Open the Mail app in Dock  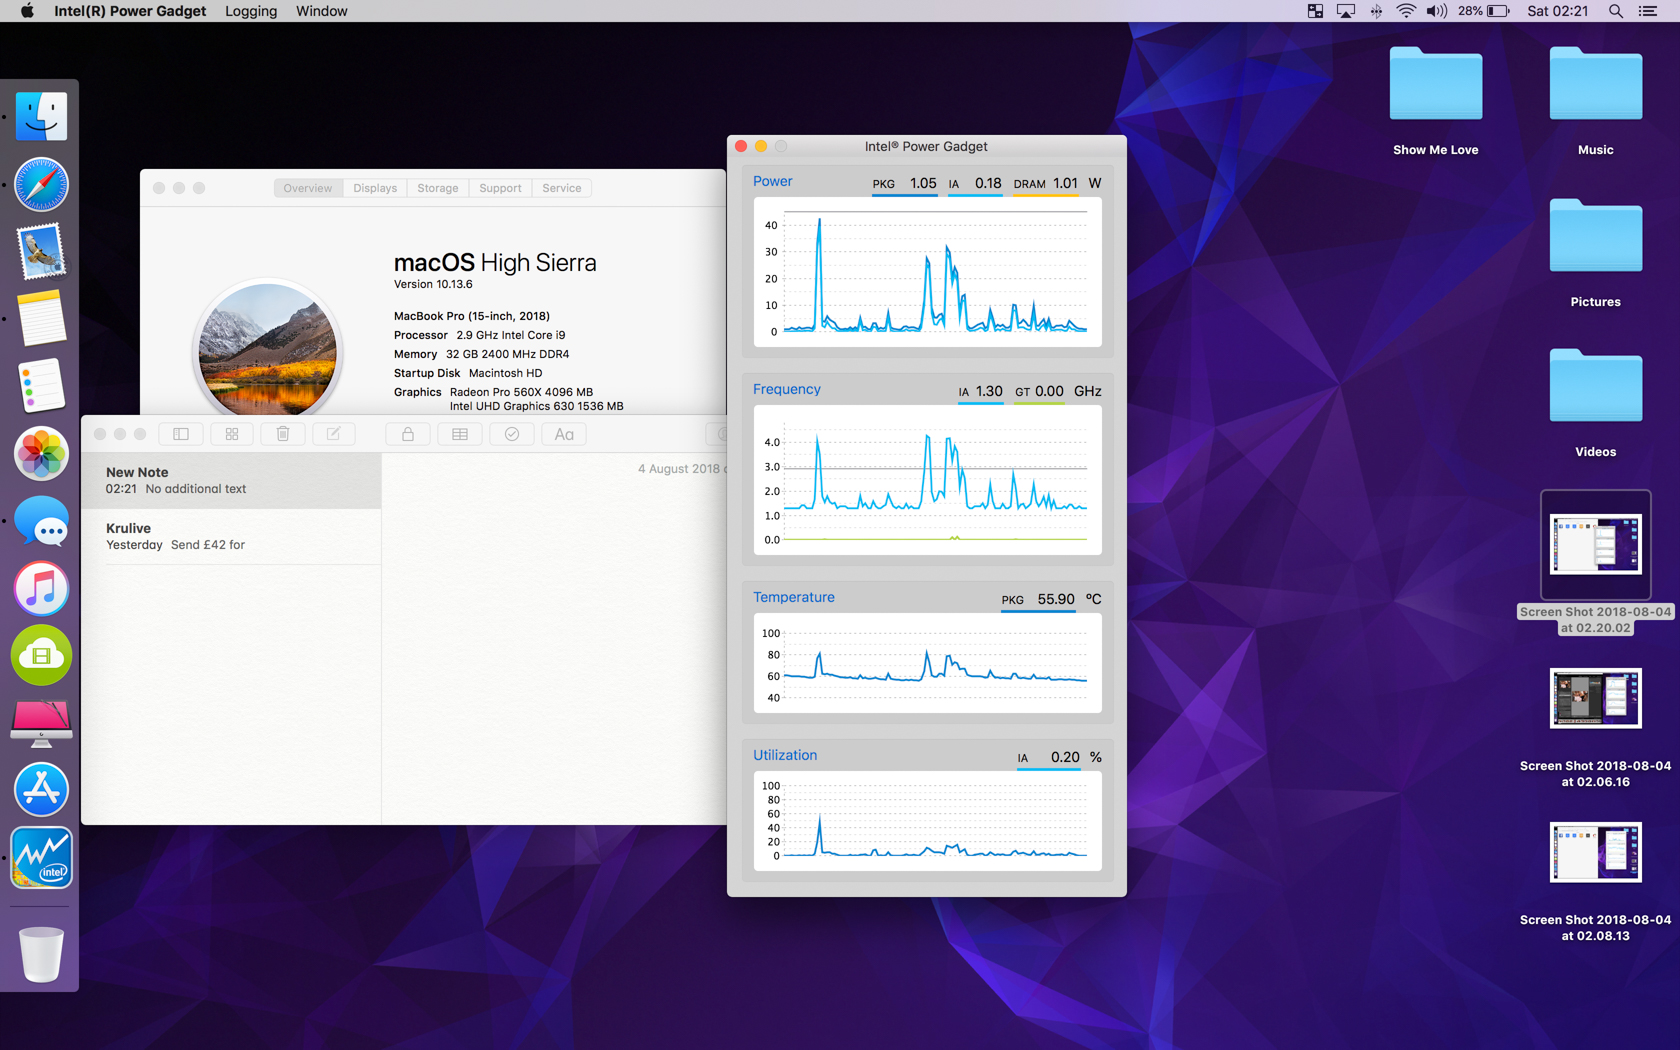(x=41, y=251)
